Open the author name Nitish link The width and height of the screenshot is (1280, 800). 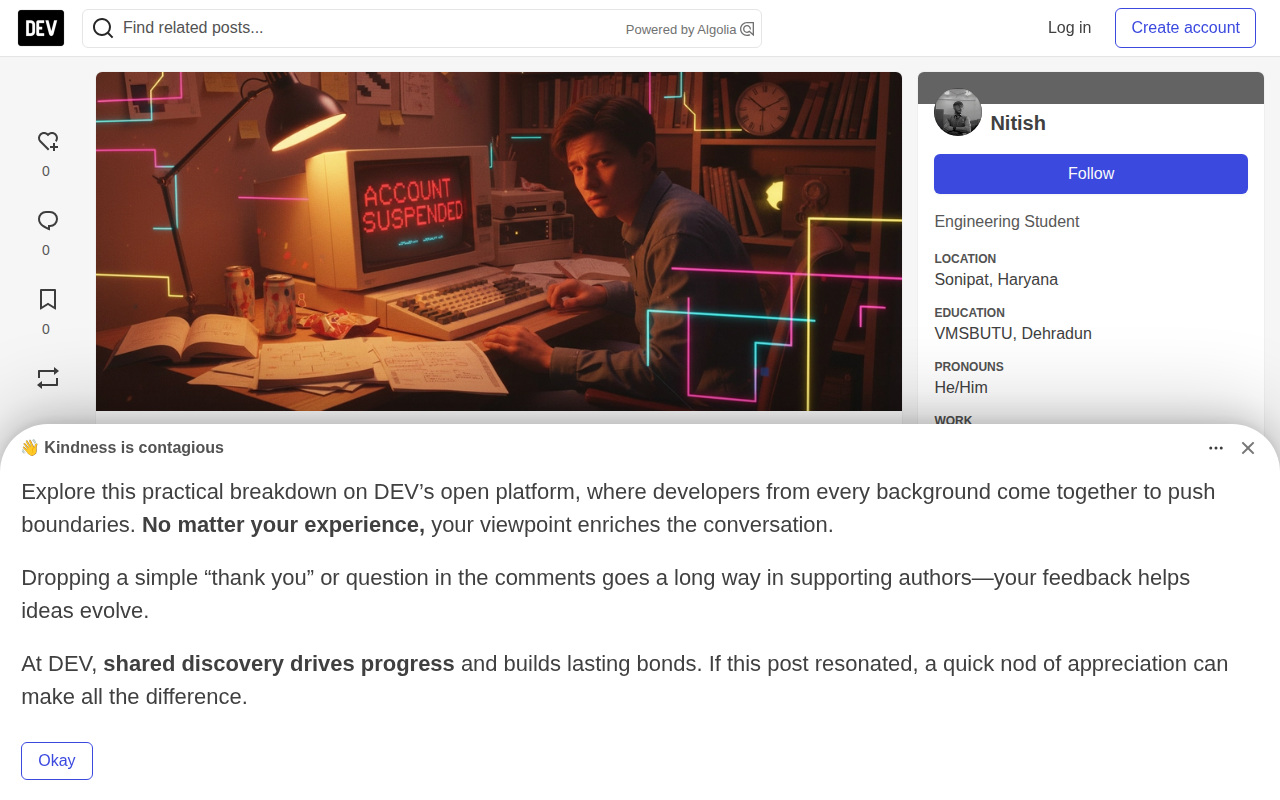[1017, 123]
